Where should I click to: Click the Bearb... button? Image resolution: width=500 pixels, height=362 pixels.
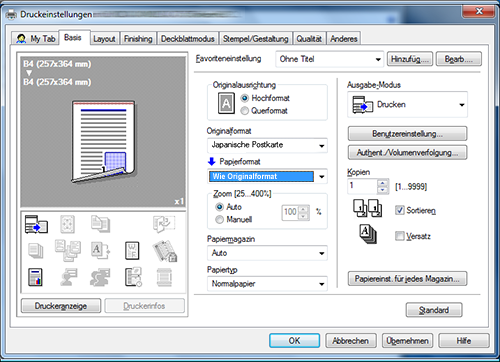(x=459, y=59)
